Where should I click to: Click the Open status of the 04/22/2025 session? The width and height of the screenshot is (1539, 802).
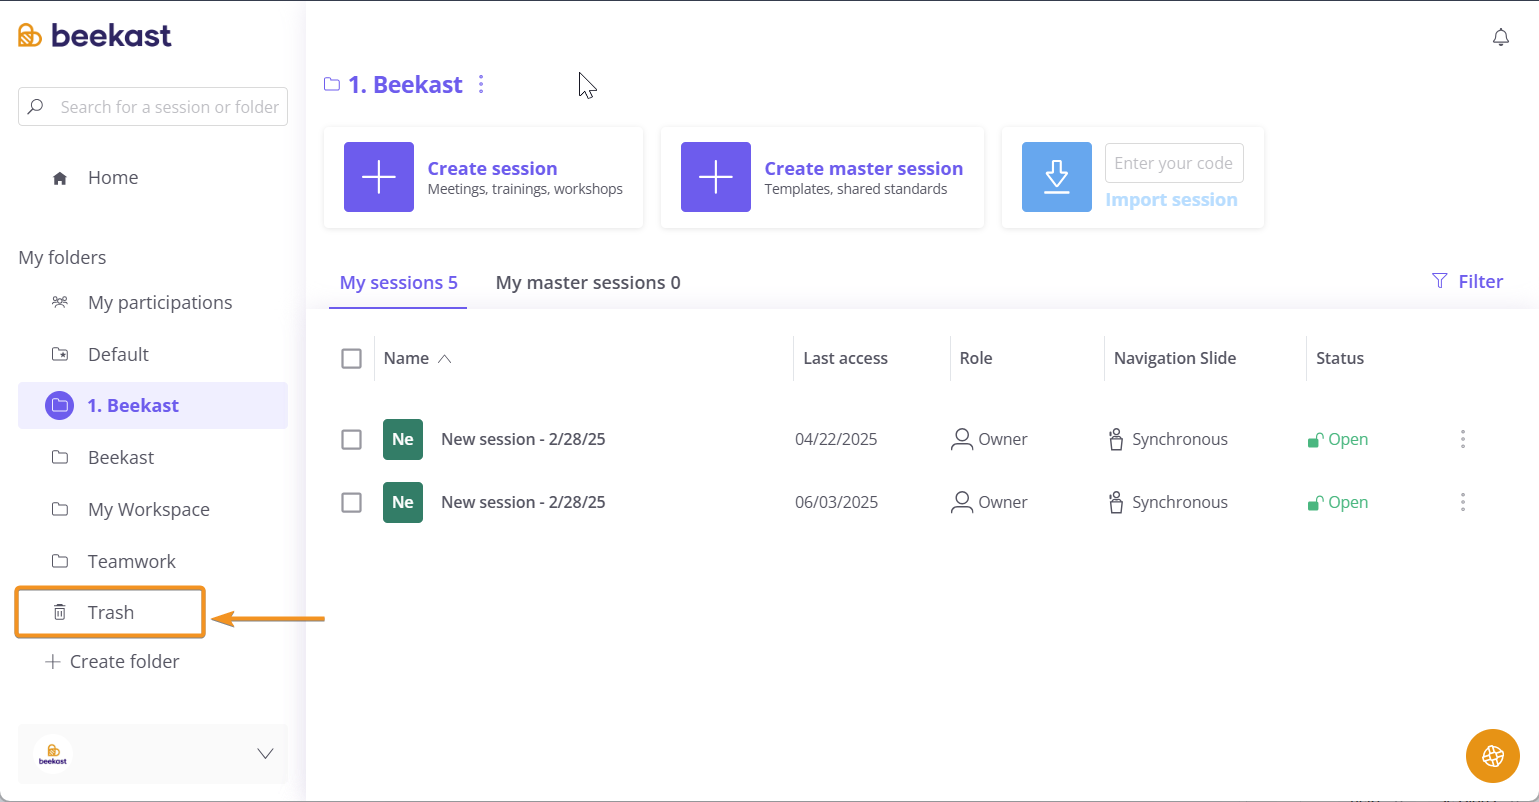(x=1338, y=439)
